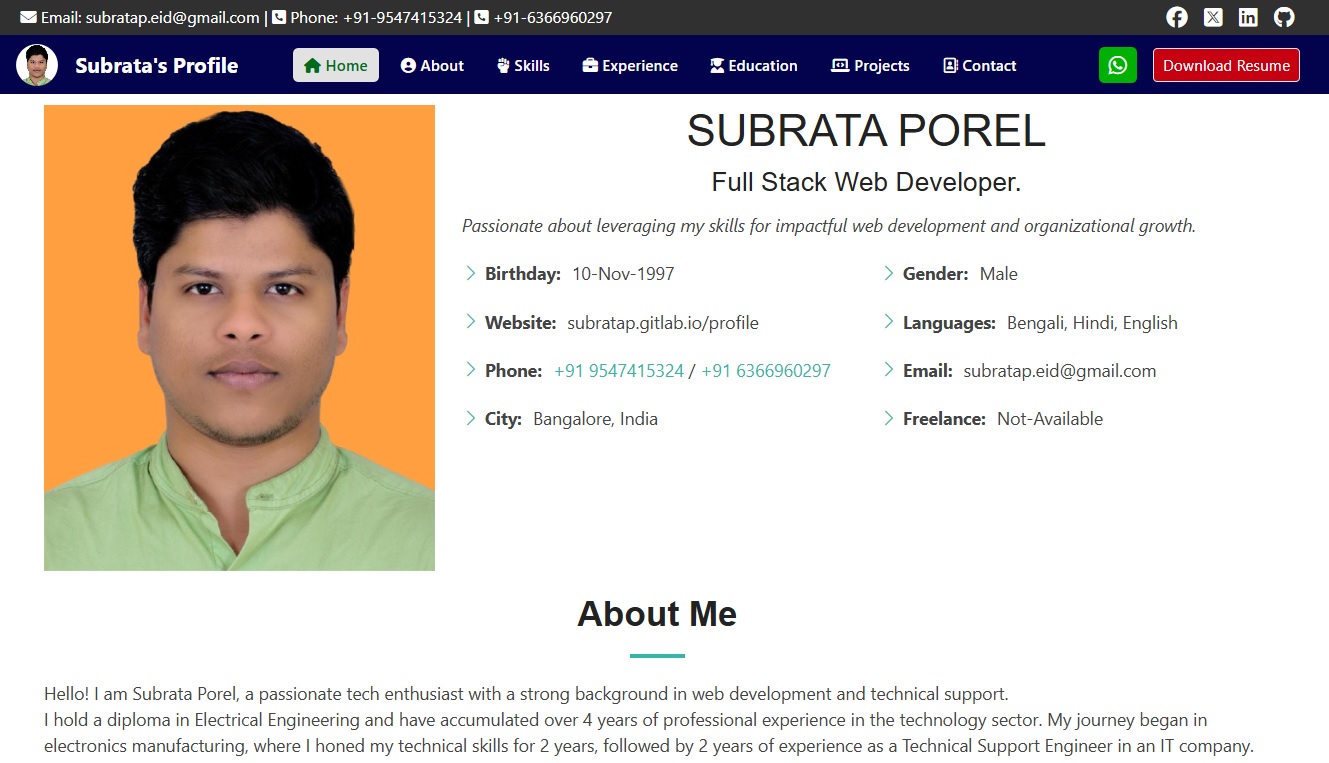Open Projects from the navigation bar
The width and height of the screenshot is (1329, 763).
[870, 65]
